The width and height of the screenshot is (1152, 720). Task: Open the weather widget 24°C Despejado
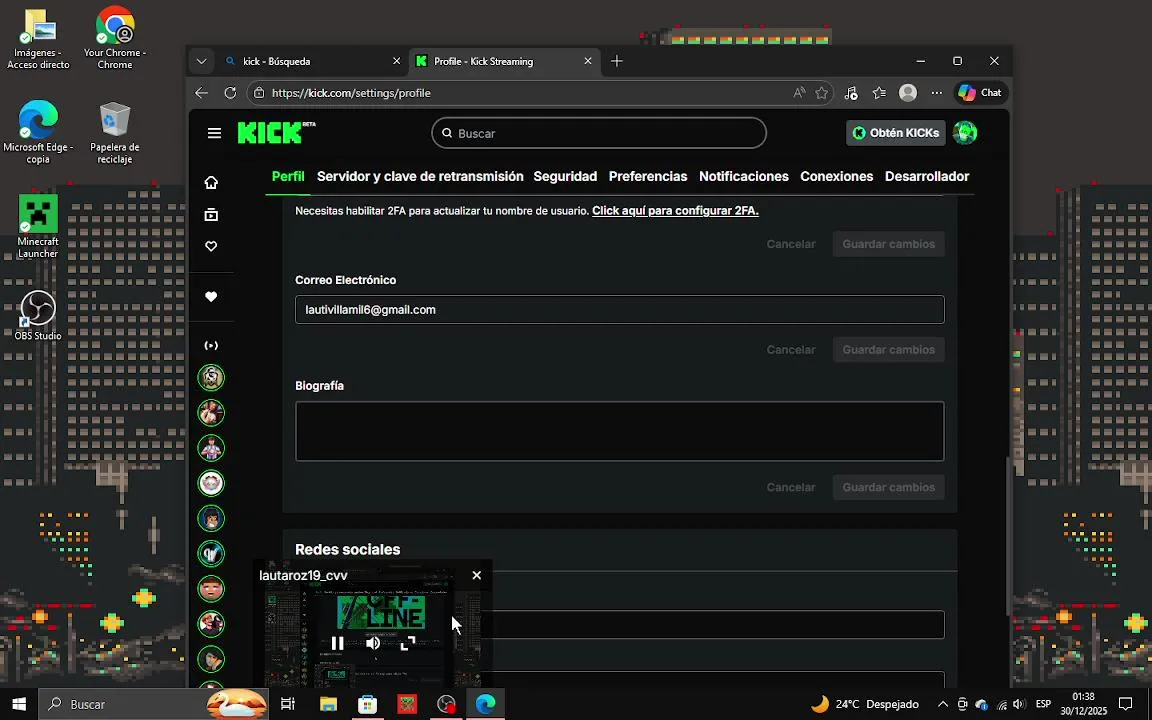click(x=865, y=704)
